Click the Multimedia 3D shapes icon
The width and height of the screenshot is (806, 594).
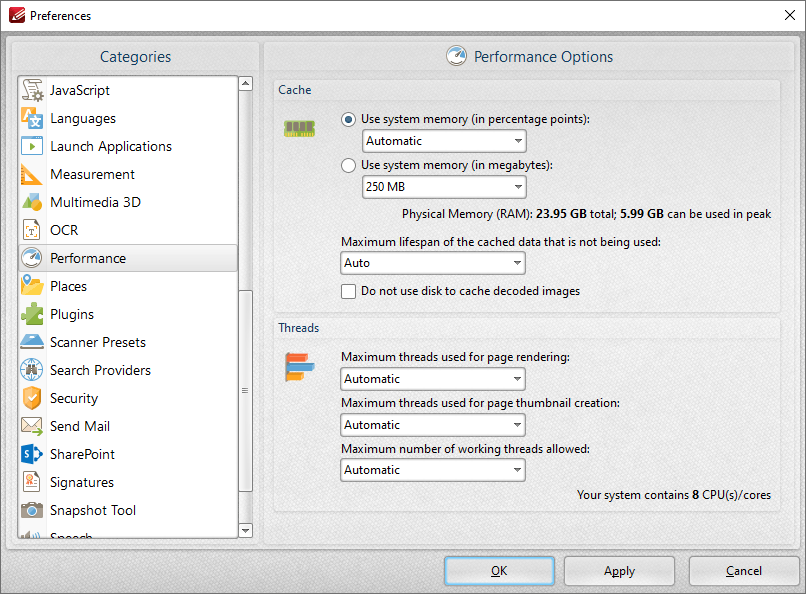point(32,202)
